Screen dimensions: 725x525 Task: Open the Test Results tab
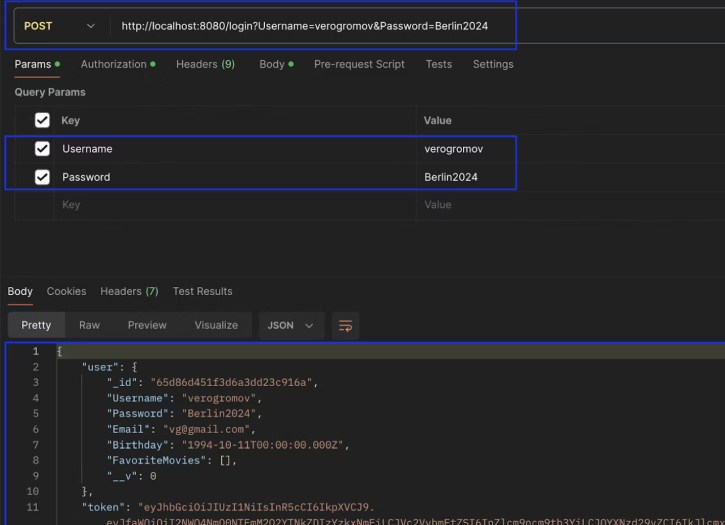click(203, 291)
